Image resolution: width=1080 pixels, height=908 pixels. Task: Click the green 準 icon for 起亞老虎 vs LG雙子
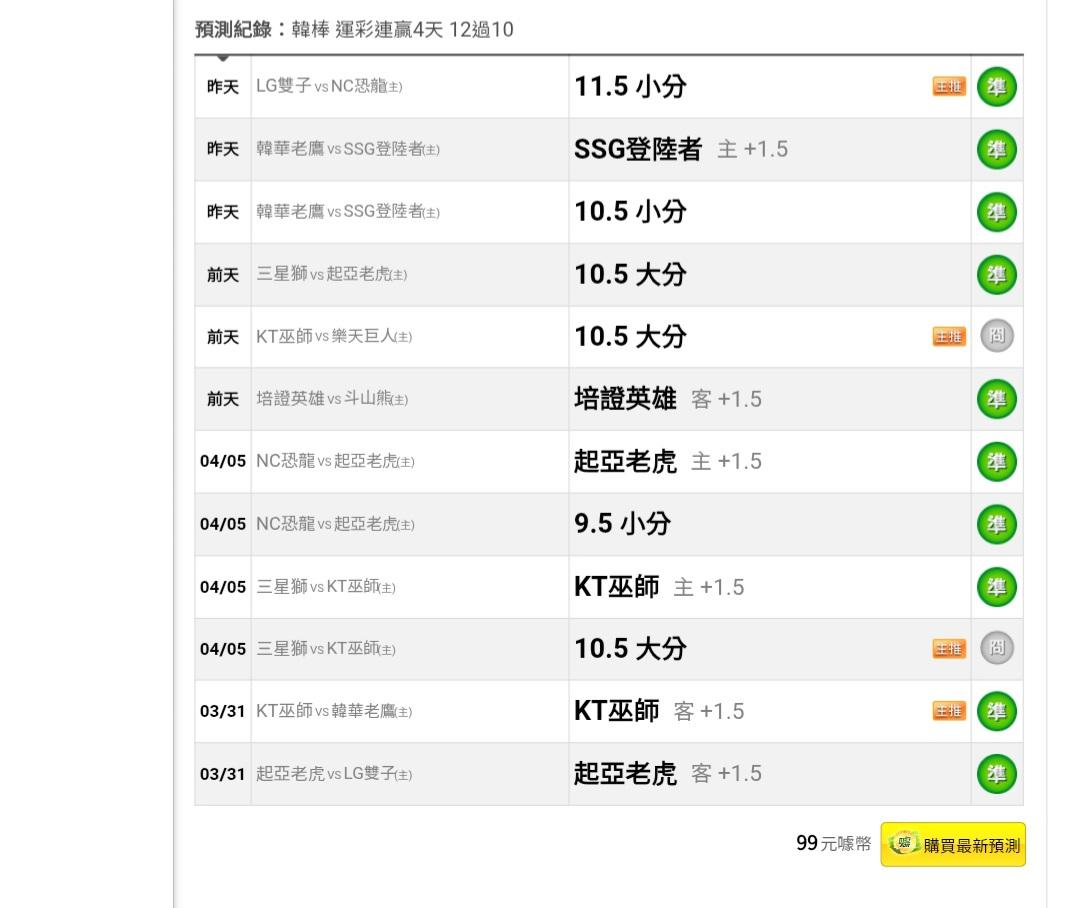click(x=996, y=774)
